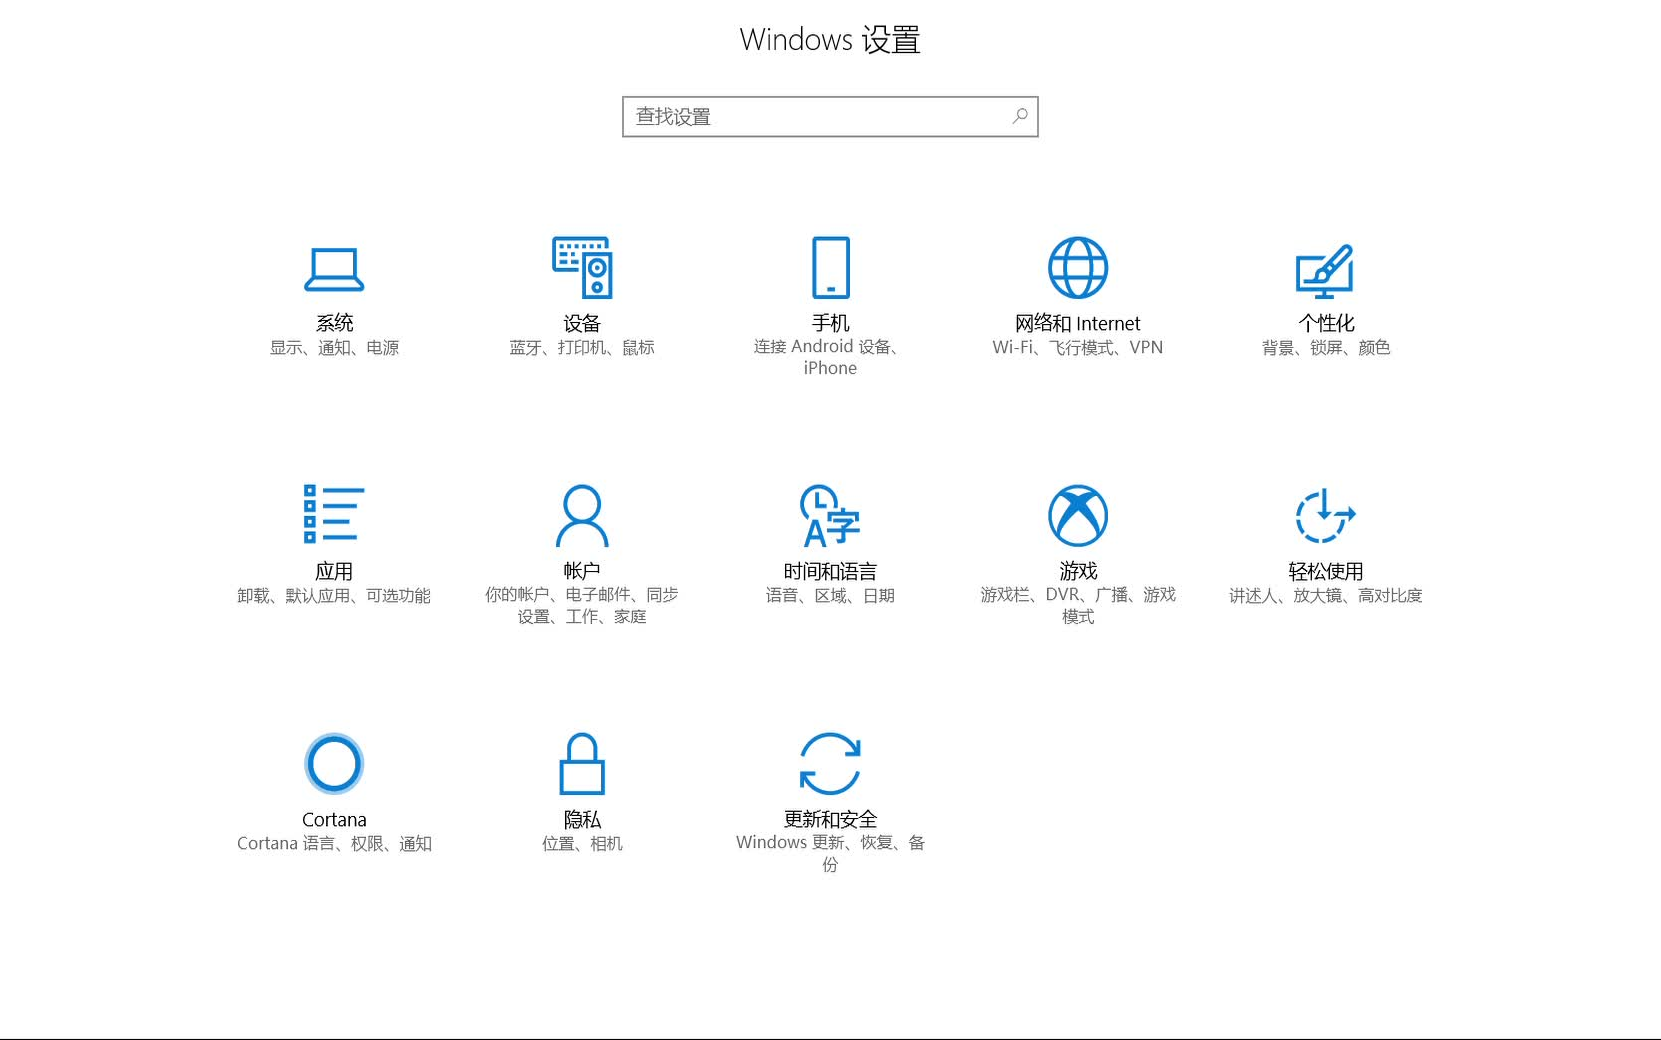This screenshot has width=1661, height=1040.
Task: Open the 设备 keyboard and speaker icon
Action: [582, 267]
